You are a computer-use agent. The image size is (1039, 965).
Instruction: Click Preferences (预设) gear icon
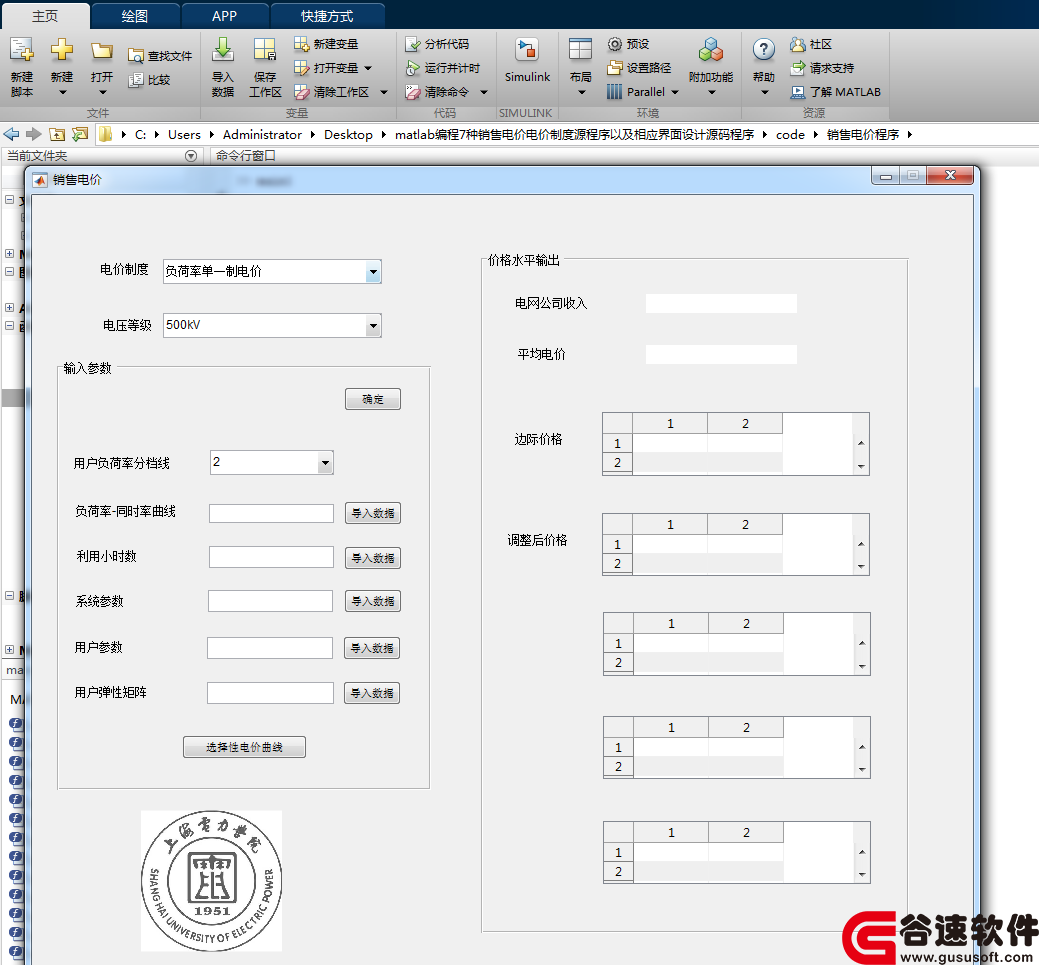pos(615,44)
